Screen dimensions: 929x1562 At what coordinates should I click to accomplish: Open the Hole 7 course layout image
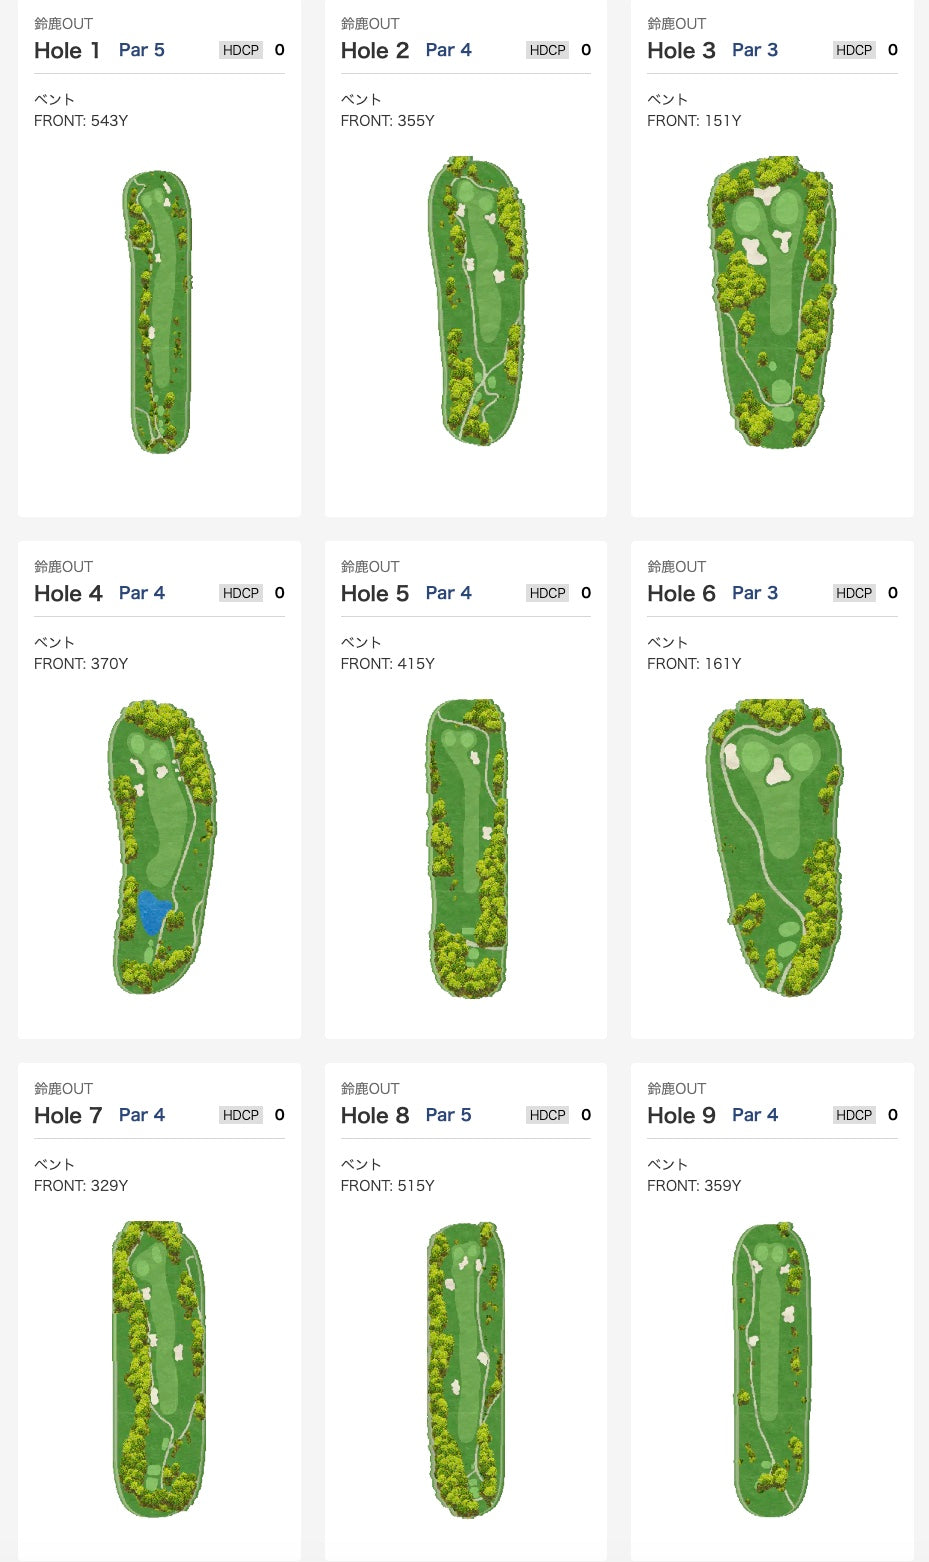point(159,1368)
